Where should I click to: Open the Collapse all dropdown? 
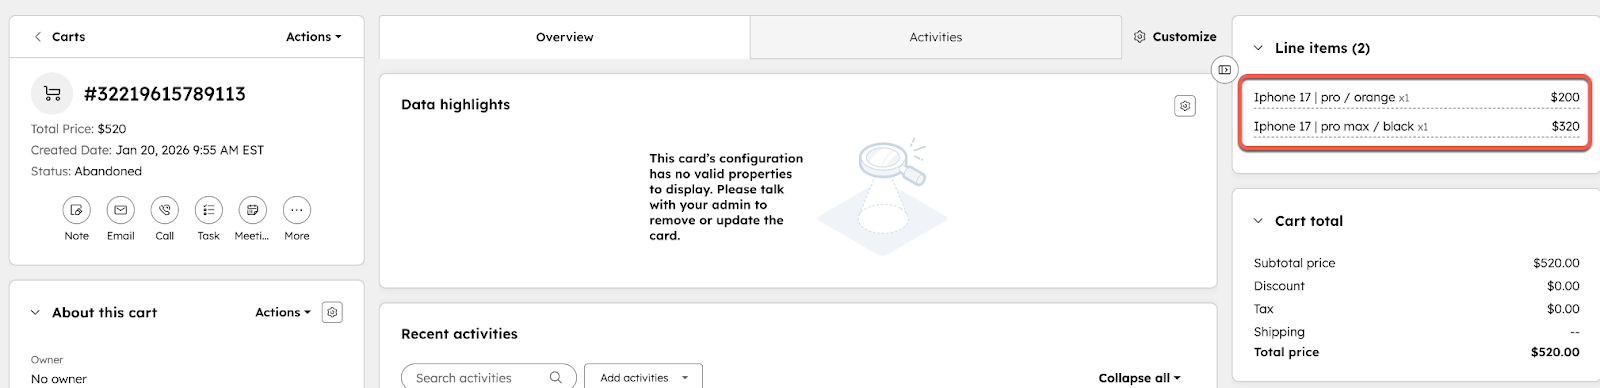pos(1139,378)
